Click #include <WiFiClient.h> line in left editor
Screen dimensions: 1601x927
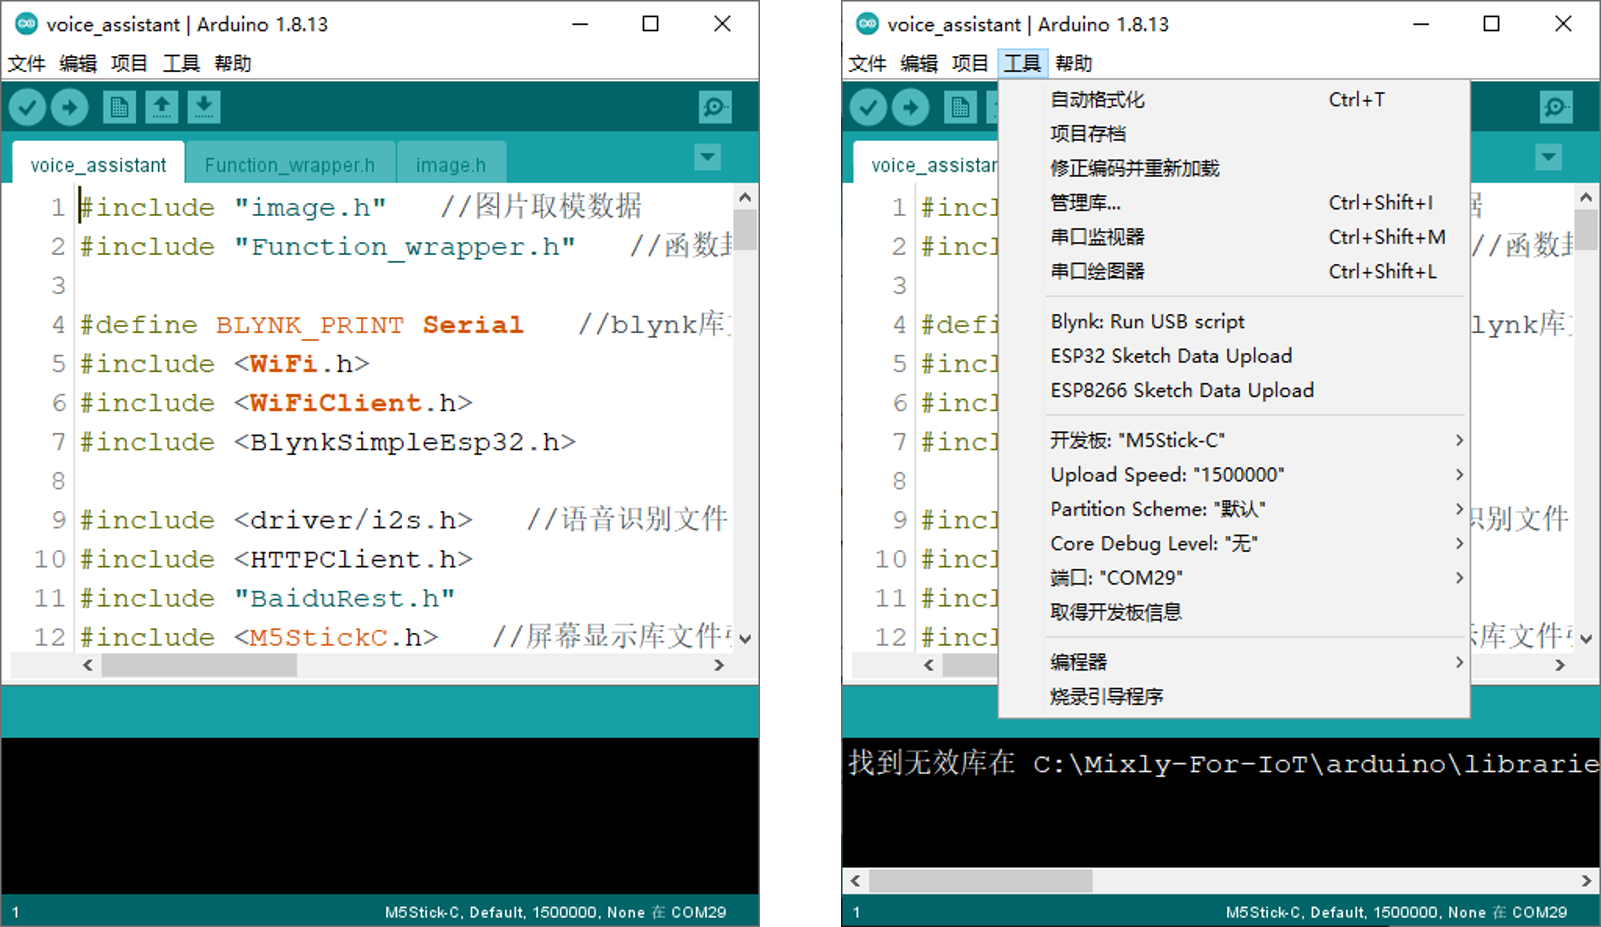click(x=276, y=403)
